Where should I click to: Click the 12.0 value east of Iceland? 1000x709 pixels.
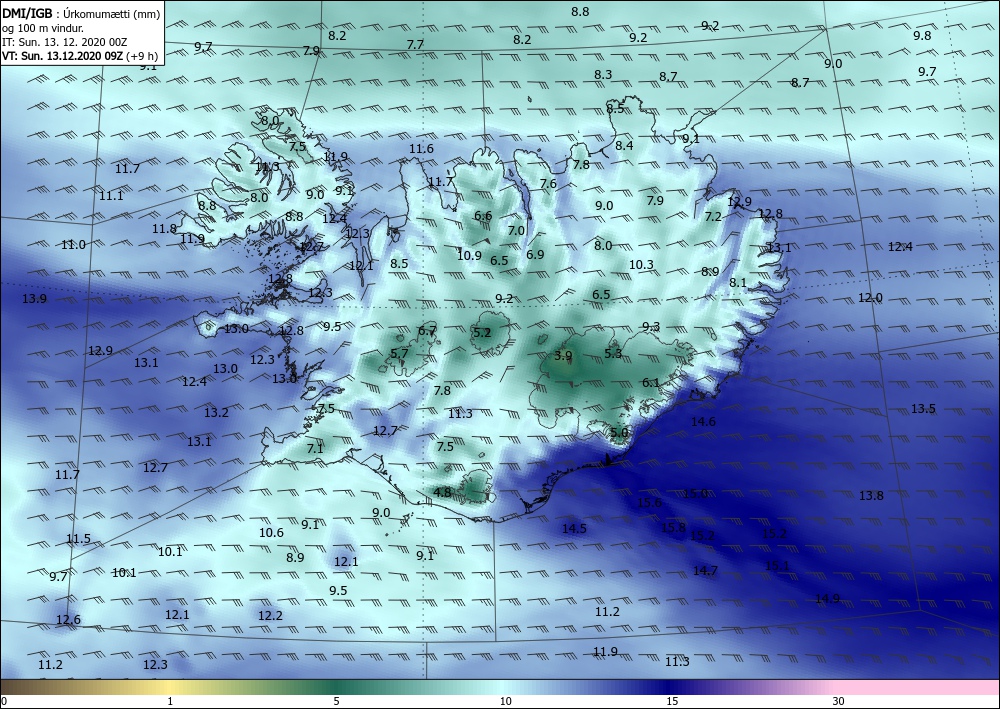pos(870,298)
